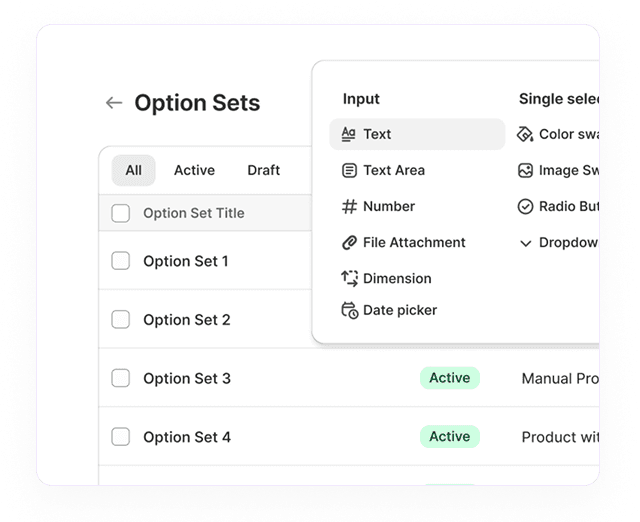Select the File Attachment paperclip icon
Screen dimensions: 640x522
click(349, 242)
